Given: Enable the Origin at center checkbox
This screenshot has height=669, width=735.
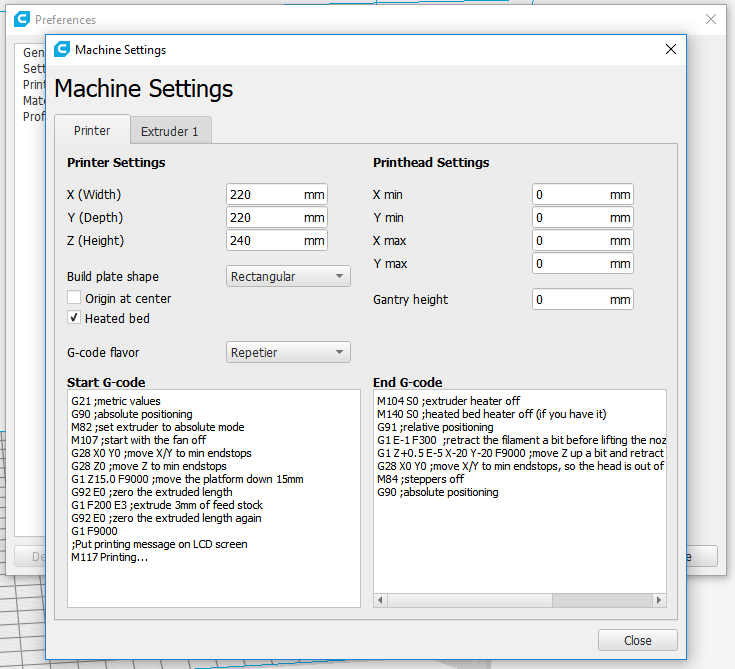Looking at the screenshot, I should 74,298.
